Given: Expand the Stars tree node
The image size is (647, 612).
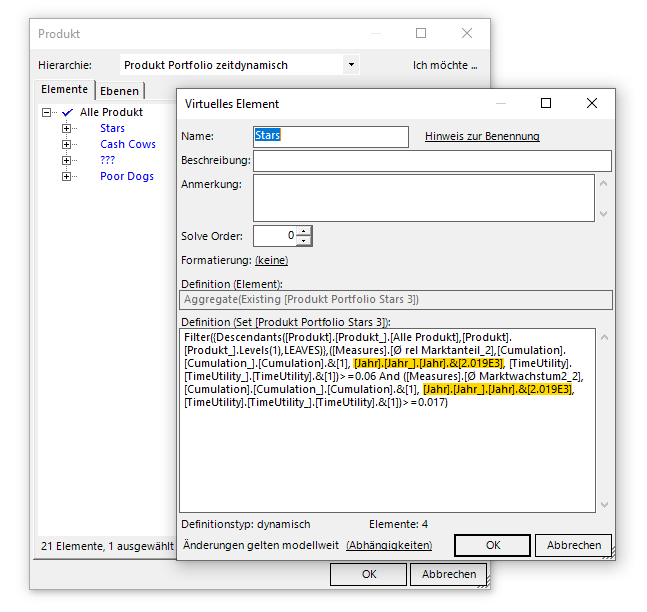Looking at the screenshot, I should pos(67,128).
